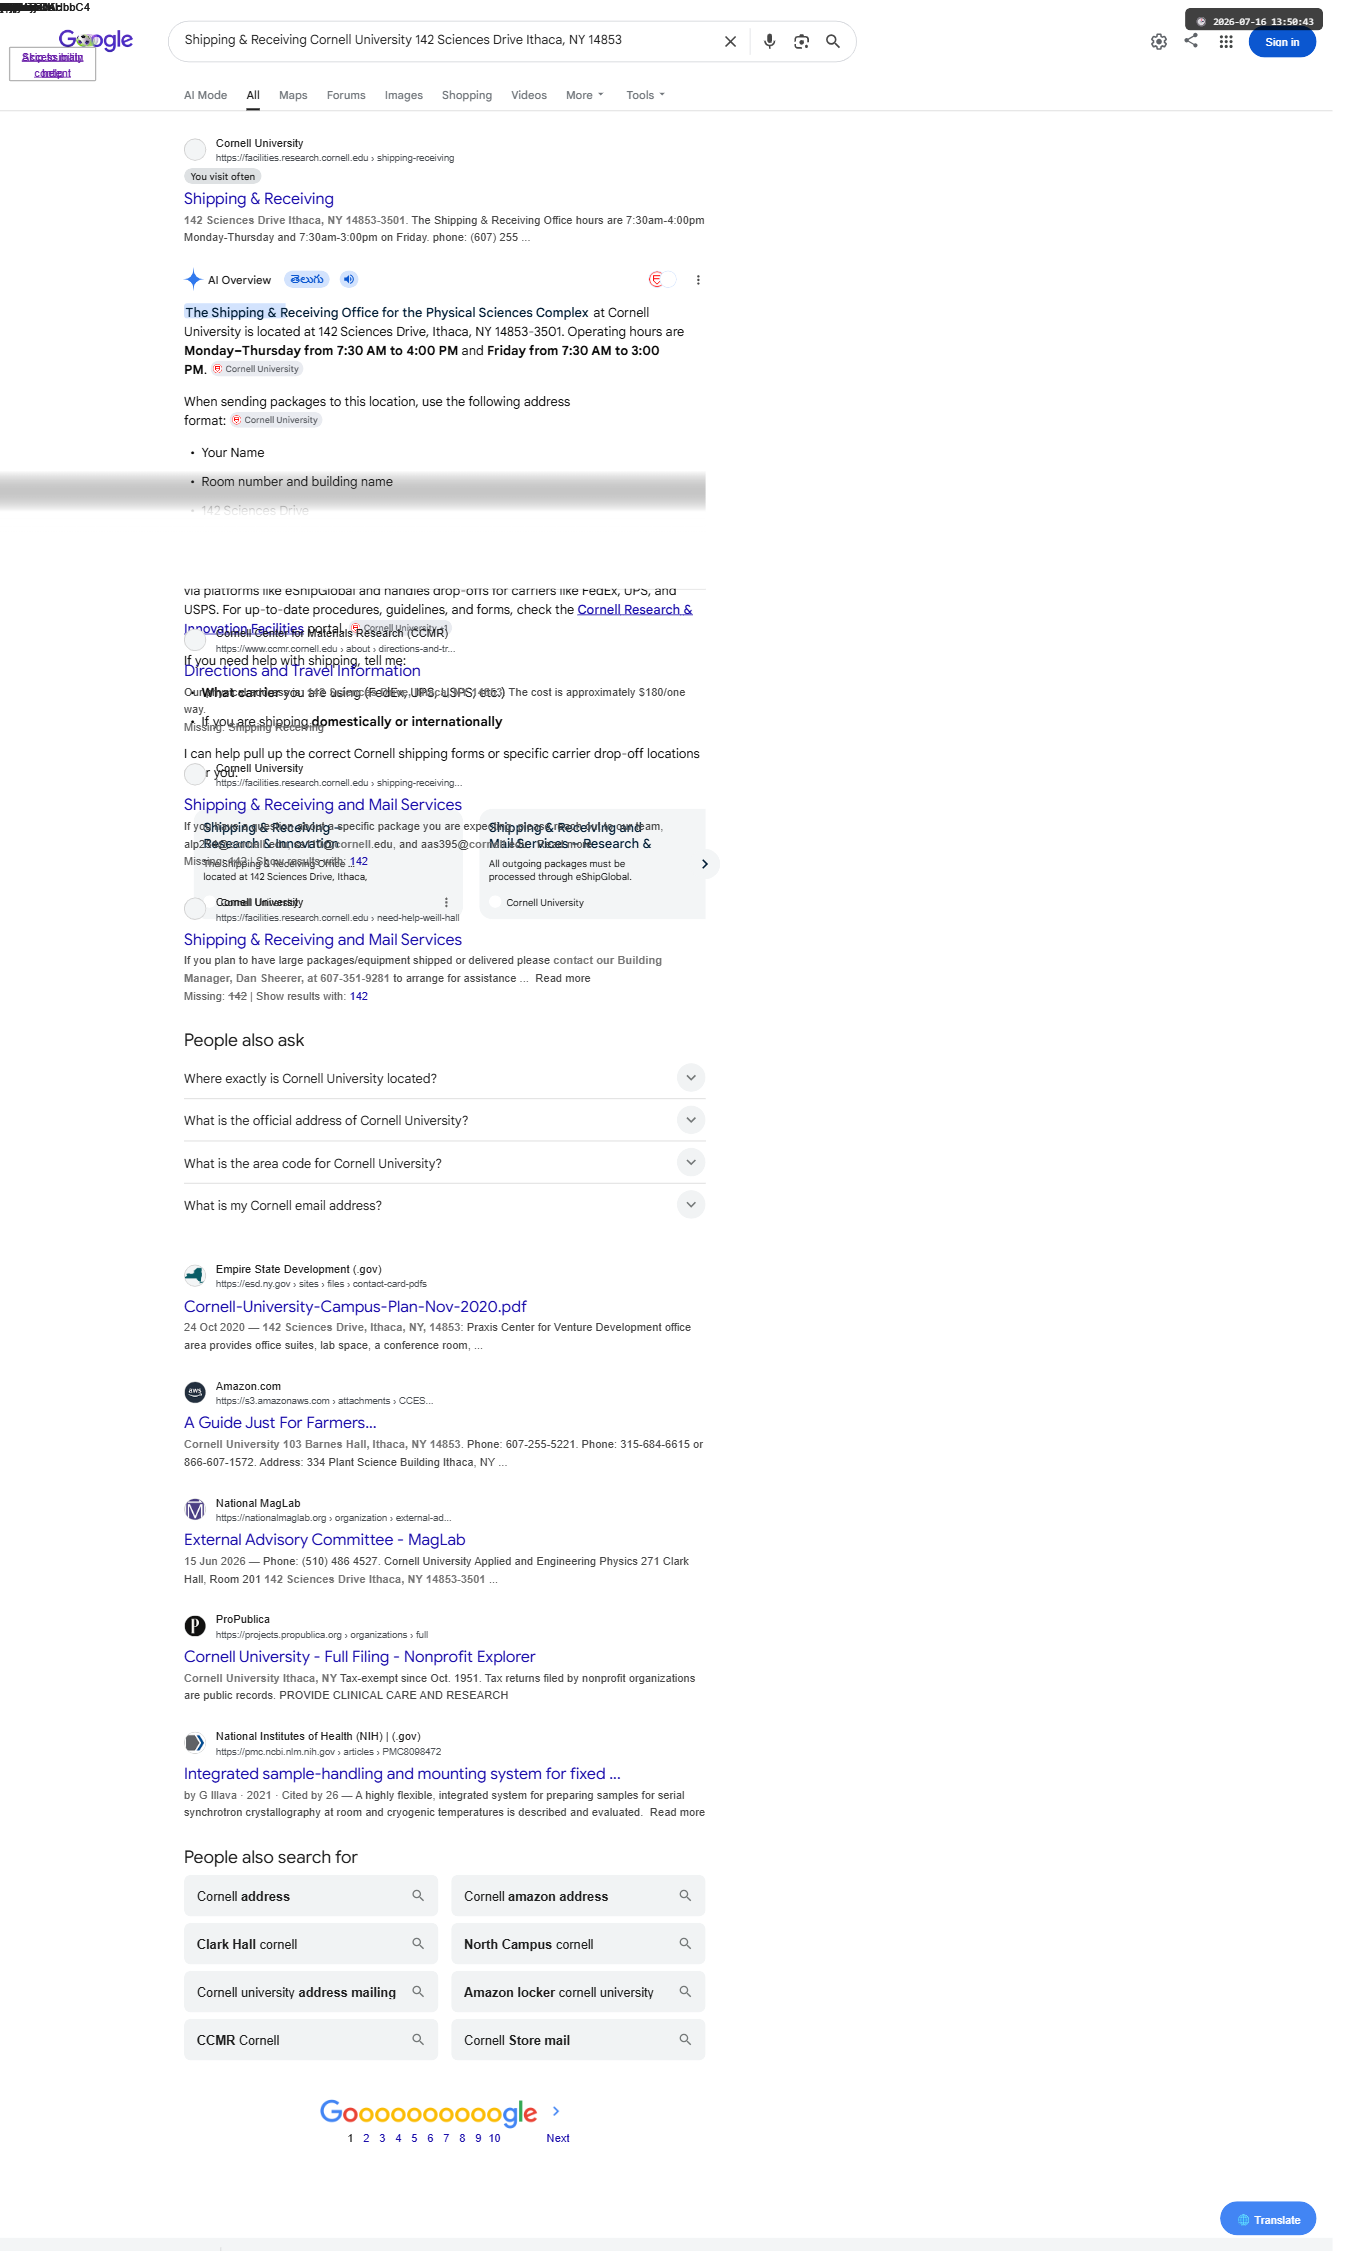The image size is (1348, 2251).
Task: Switch to the AI Mode tab
Action: click(205, 95)
